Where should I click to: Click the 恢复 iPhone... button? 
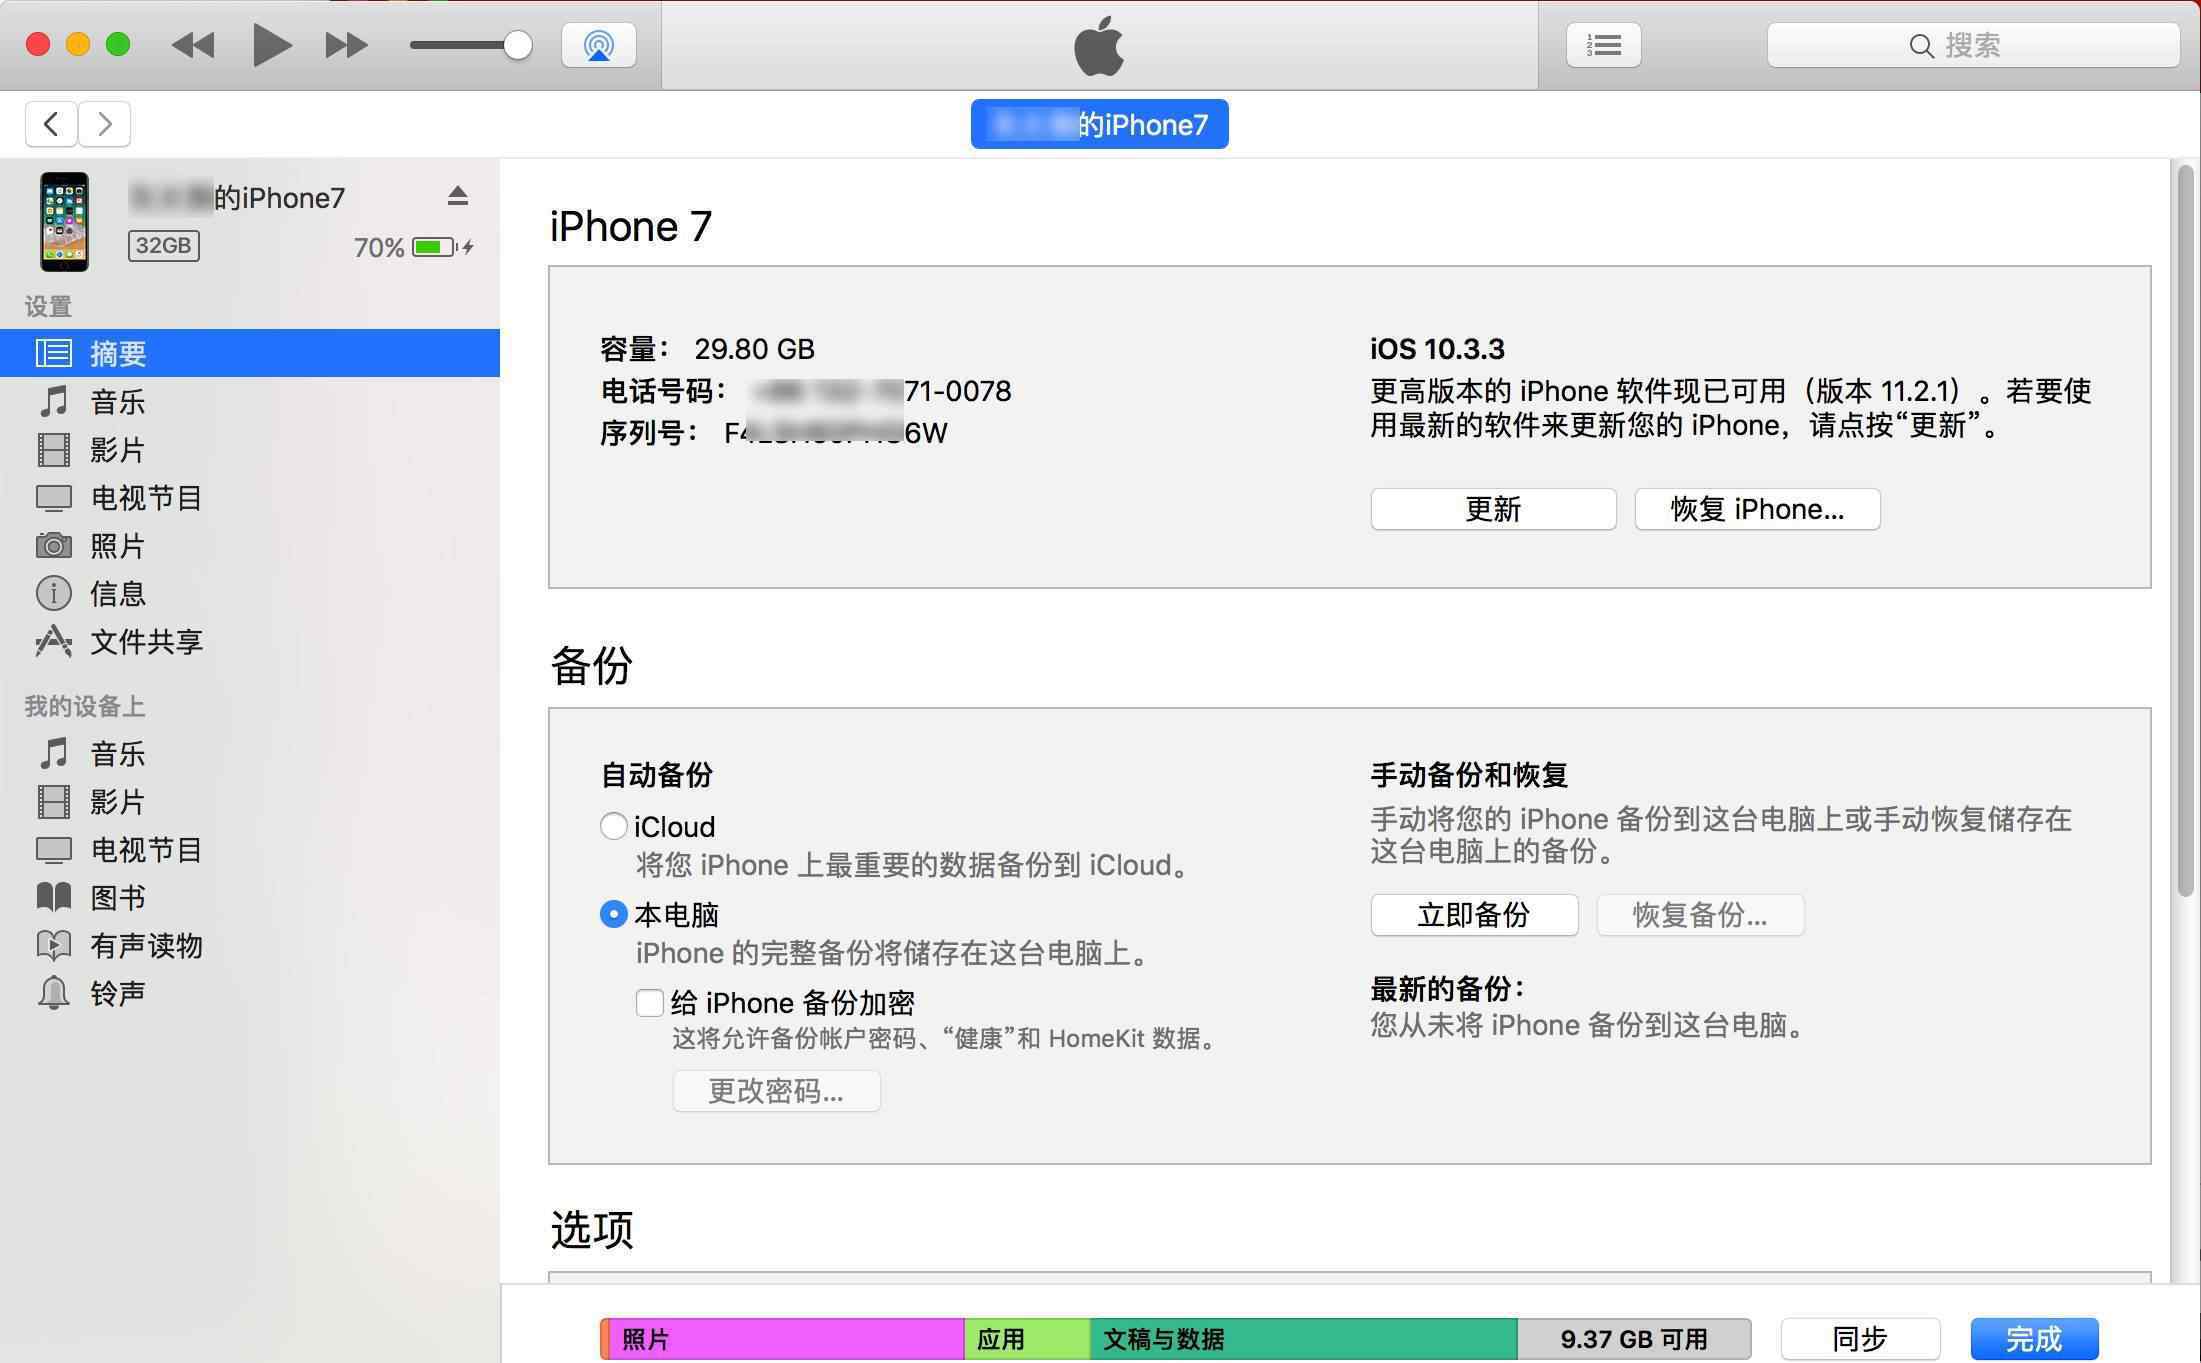(x=1757, y=509)
